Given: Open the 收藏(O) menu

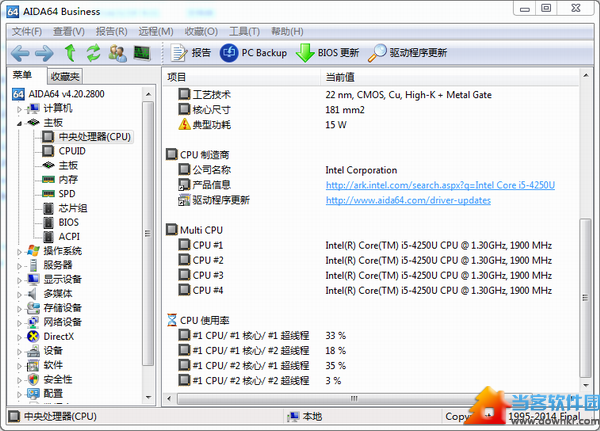Looking at the screenshot, I should coord(201,31).
